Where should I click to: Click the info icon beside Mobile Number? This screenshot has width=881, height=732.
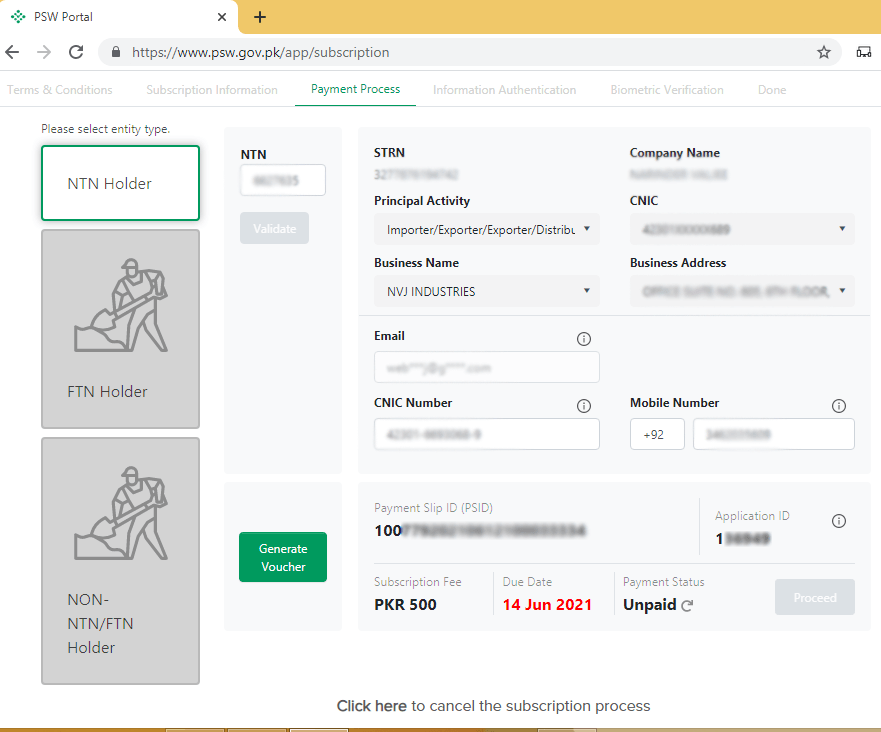[x=839, y=406]
